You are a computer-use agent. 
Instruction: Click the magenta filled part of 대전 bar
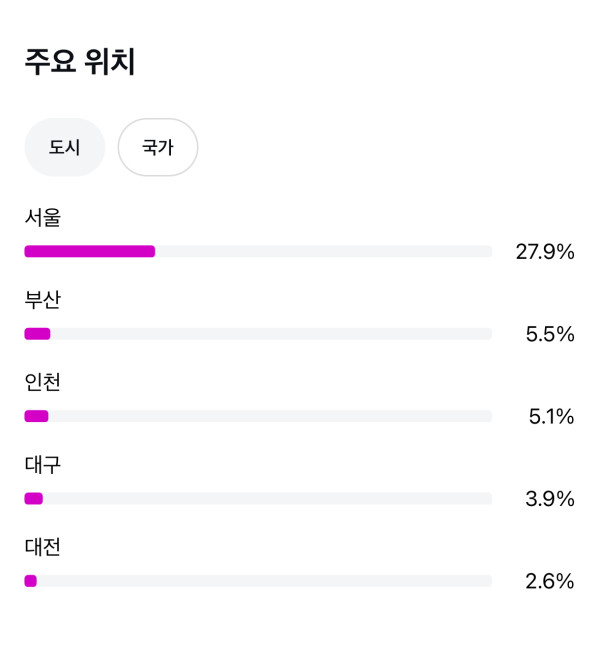[x=31, y=581]
